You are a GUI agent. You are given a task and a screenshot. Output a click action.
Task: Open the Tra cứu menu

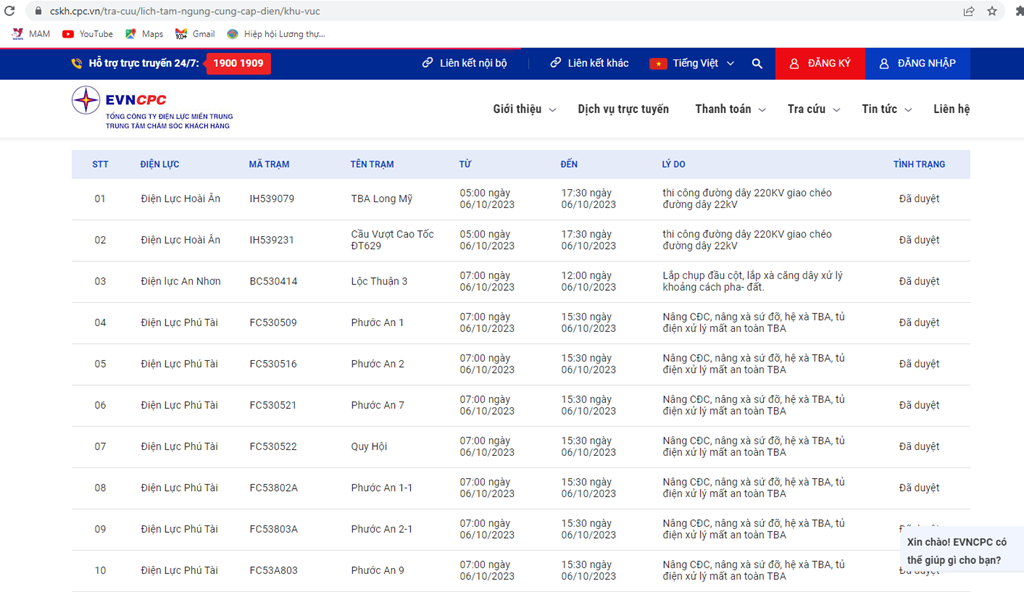point(814,109)
